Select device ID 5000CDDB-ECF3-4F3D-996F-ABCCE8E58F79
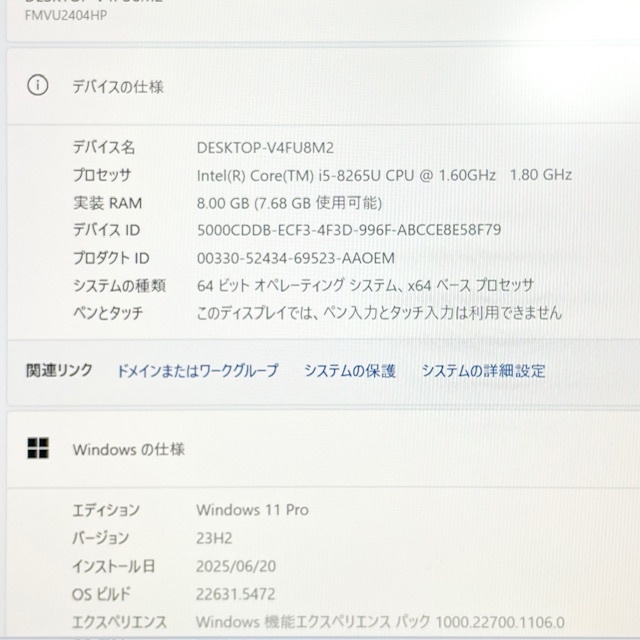The image size is (640, 640). coord(349,230)
